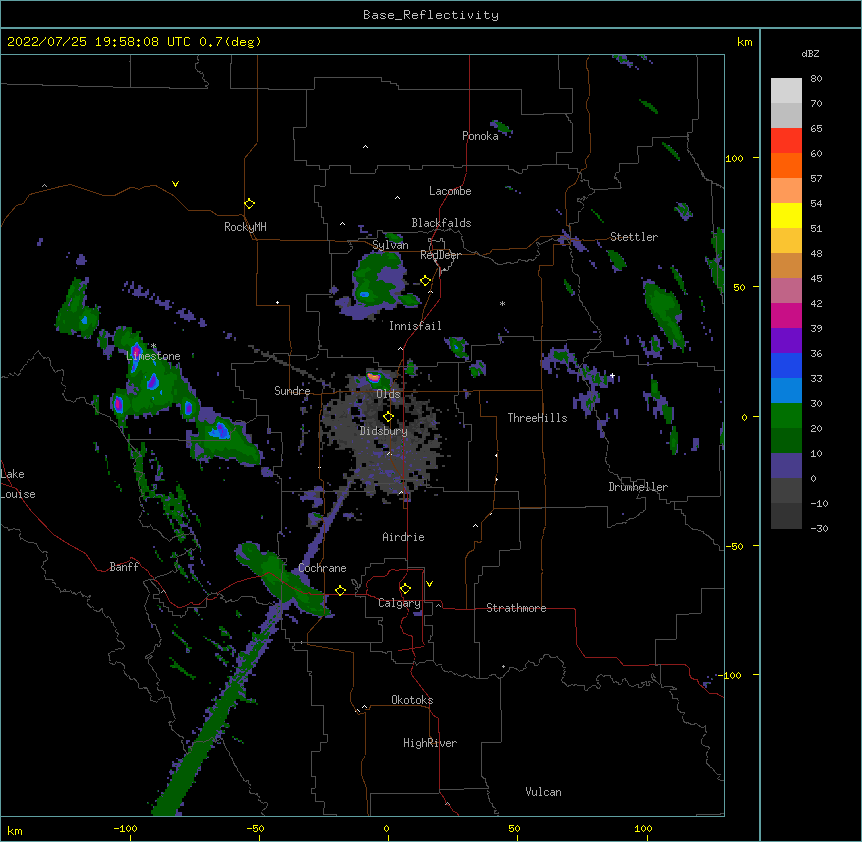The width and height of the screenshot is (862, 842).
Task: Click the Banff label
Action: tap(124, 567)
